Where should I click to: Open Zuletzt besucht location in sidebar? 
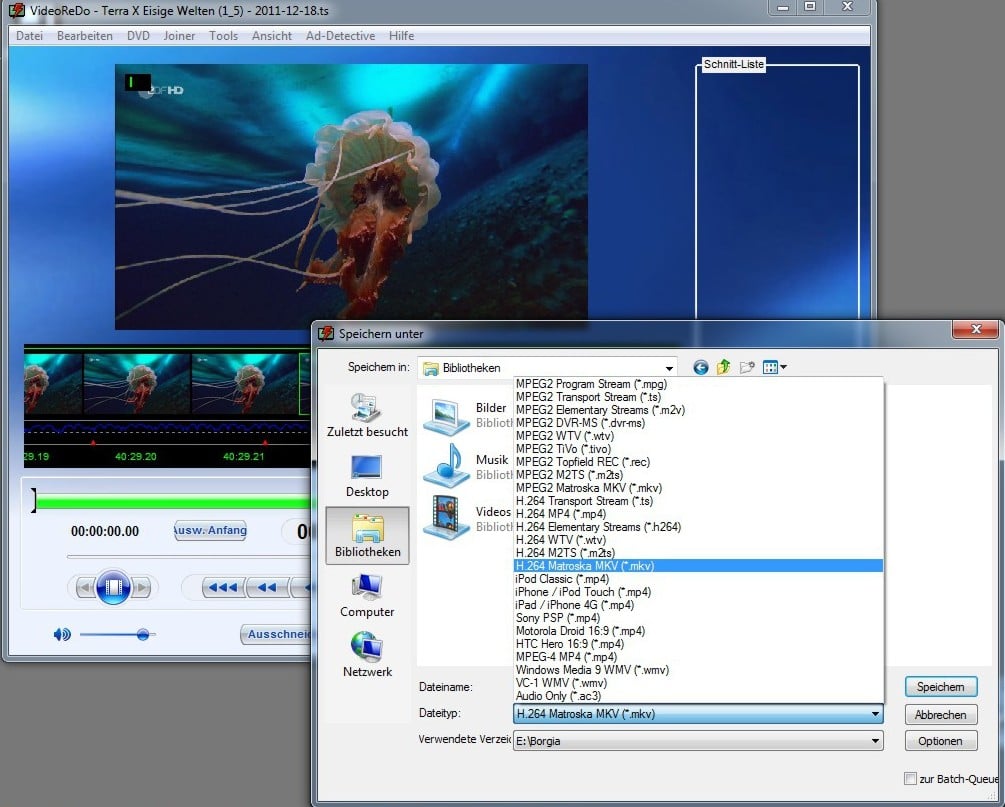[367, 415]
